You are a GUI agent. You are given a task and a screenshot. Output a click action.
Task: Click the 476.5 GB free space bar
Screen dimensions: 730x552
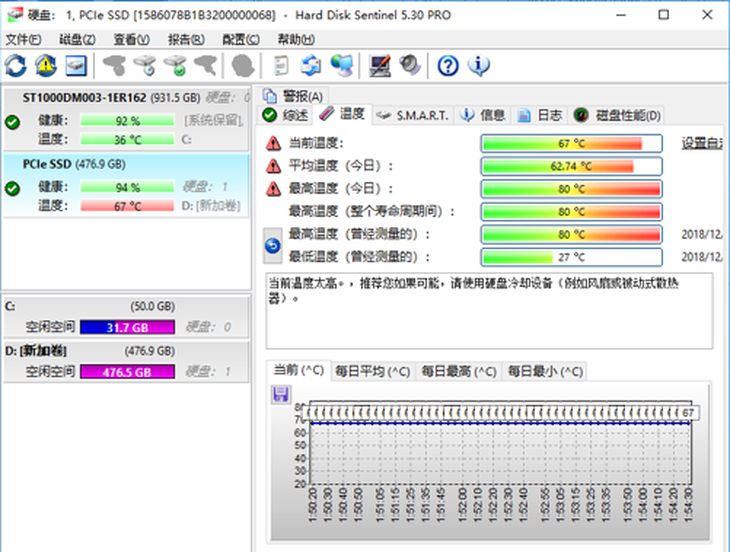point(128,372)
